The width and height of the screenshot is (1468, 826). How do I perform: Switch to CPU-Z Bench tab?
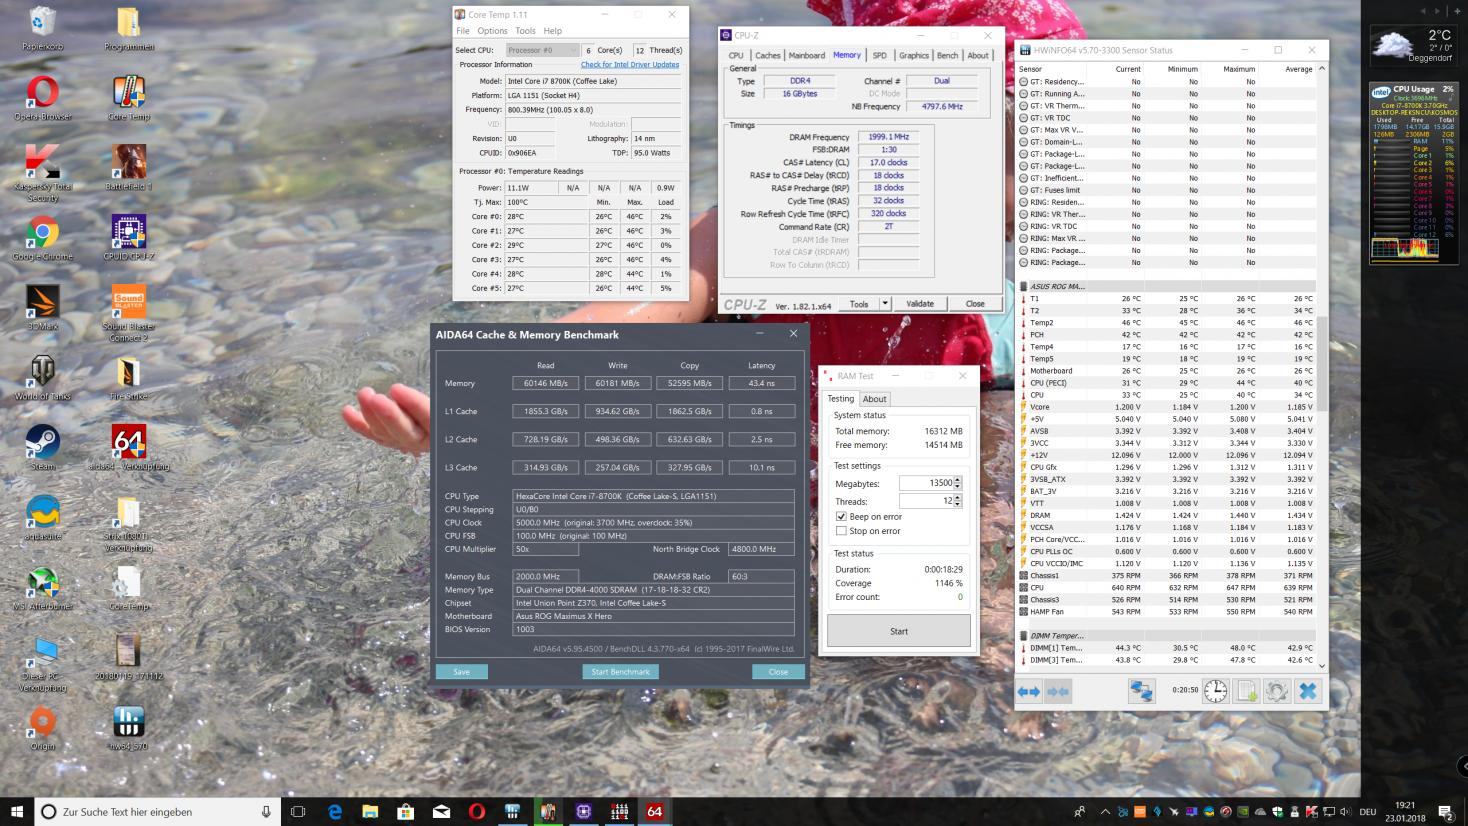point(948,56)
